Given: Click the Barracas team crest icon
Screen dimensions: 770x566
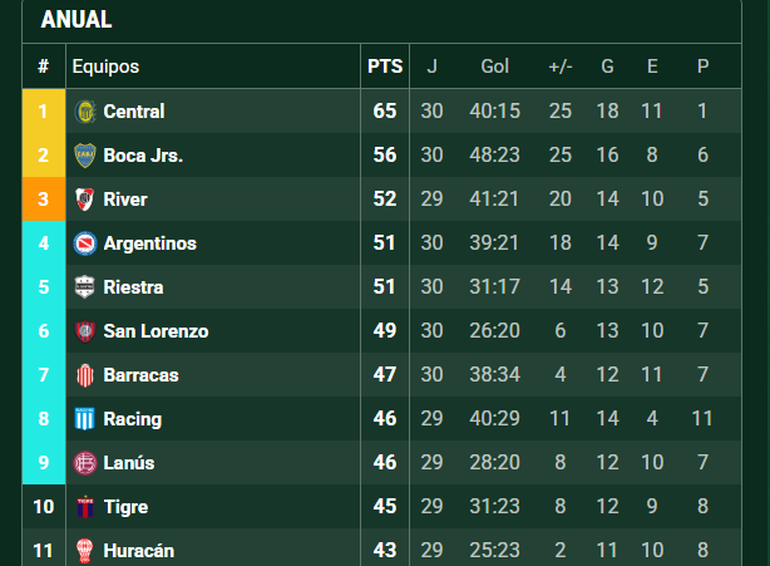Looking at the screenshot, I should (x=85, y=375).
